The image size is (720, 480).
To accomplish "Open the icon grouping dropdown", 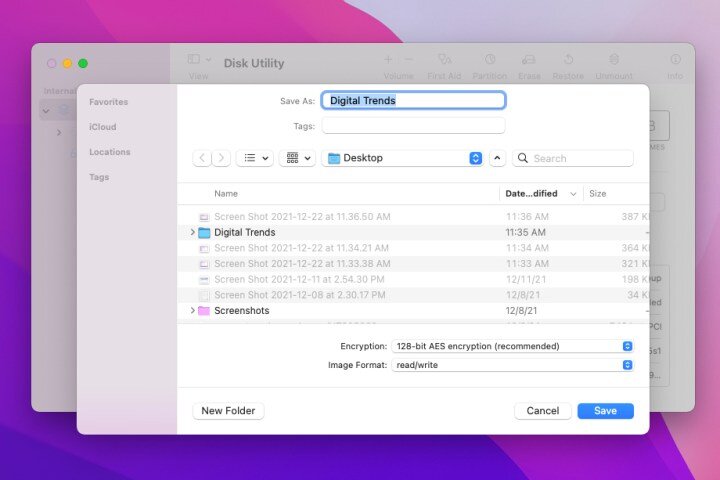I will (297, 158).
